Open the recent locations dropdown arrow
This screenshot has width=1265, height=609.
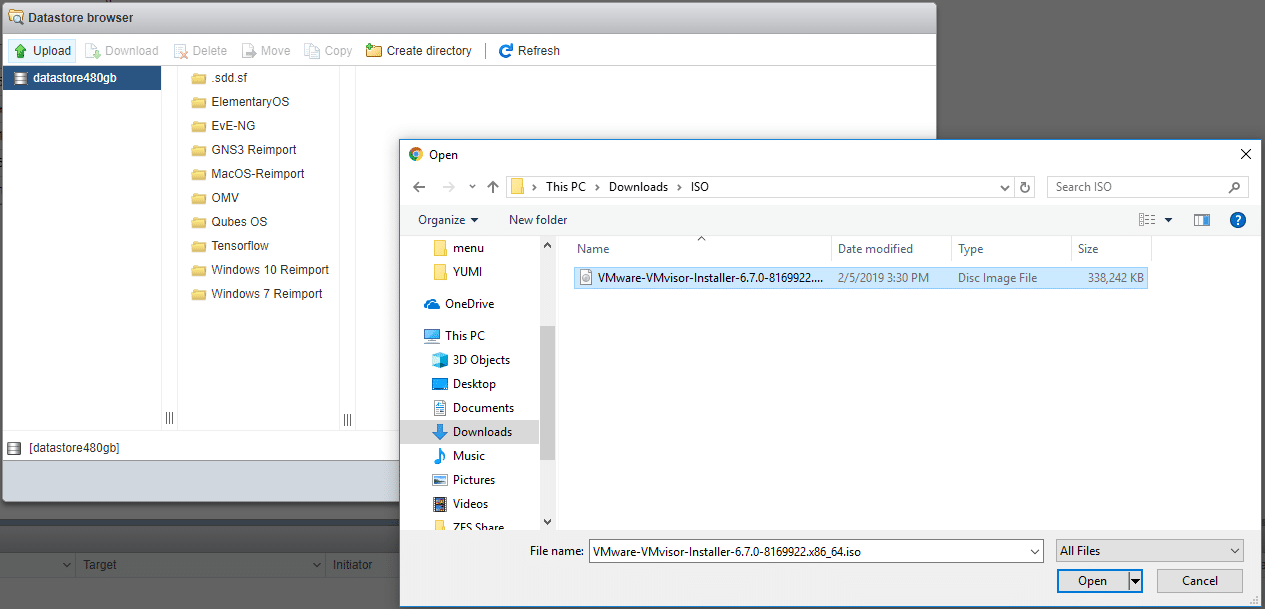tap(472, 188)
